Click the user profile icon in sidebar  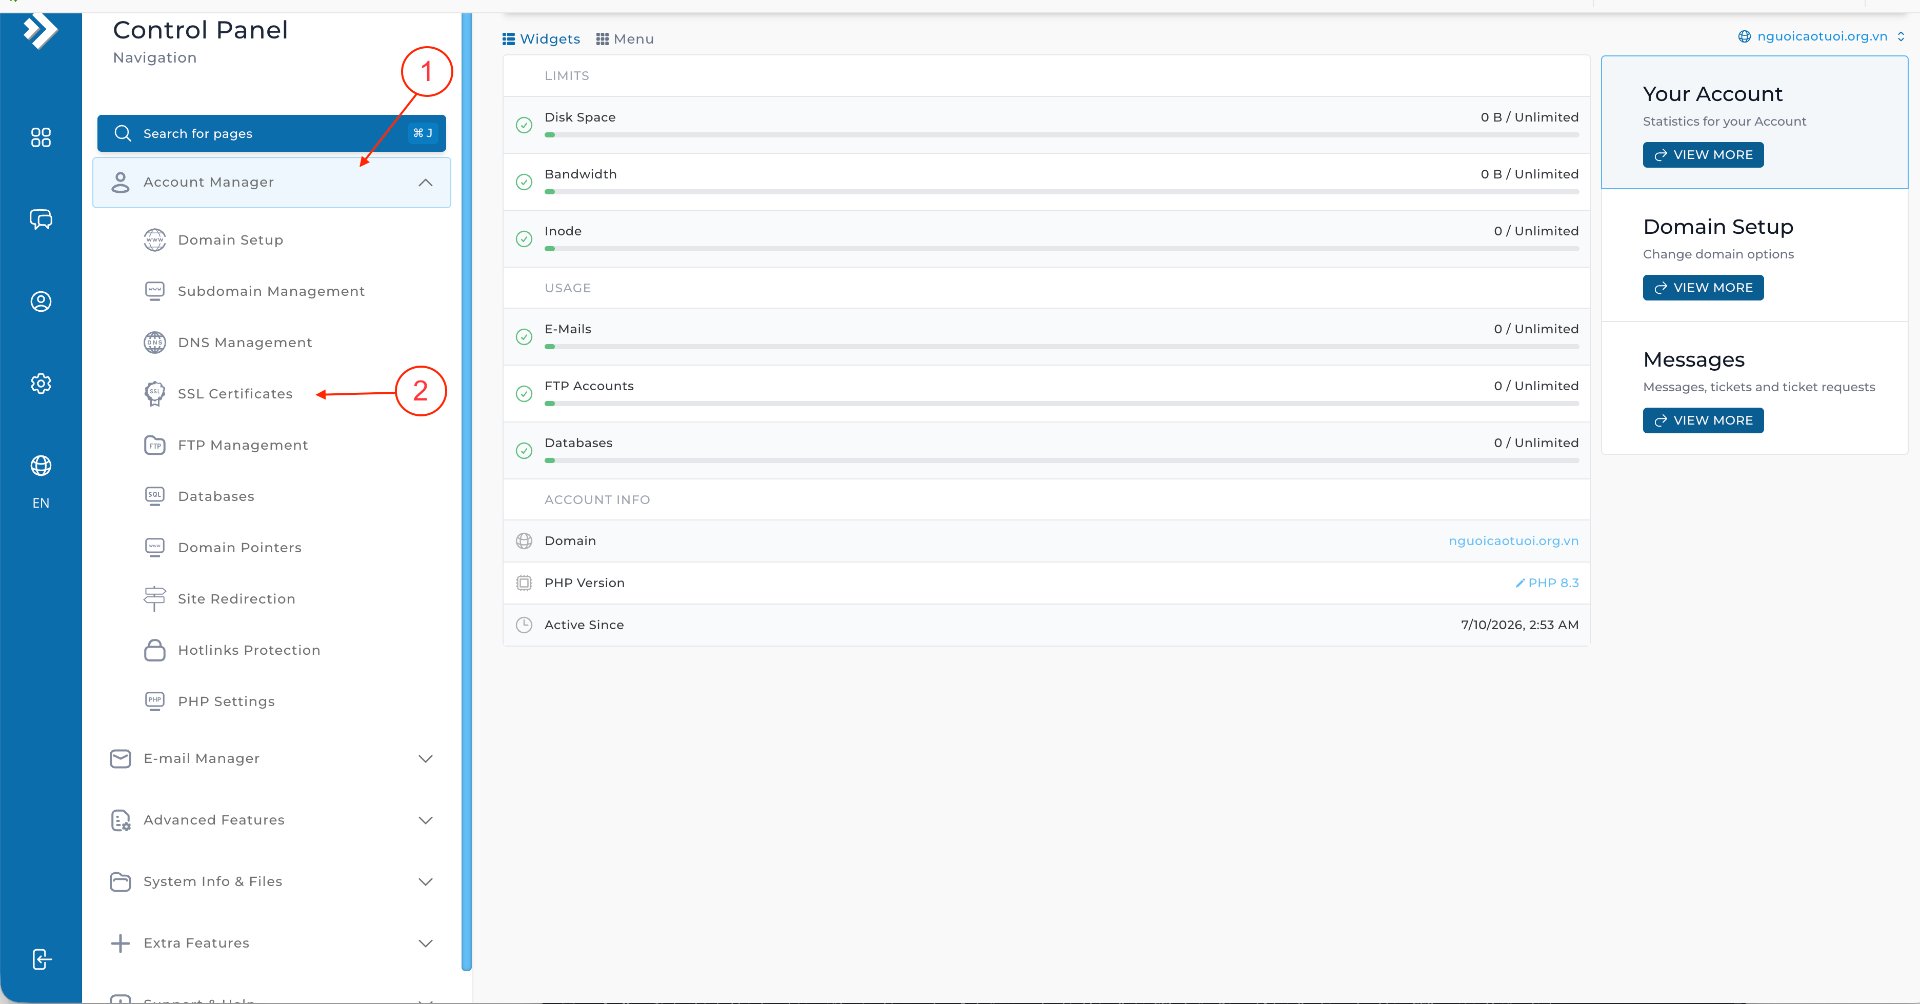pos(41,302)
